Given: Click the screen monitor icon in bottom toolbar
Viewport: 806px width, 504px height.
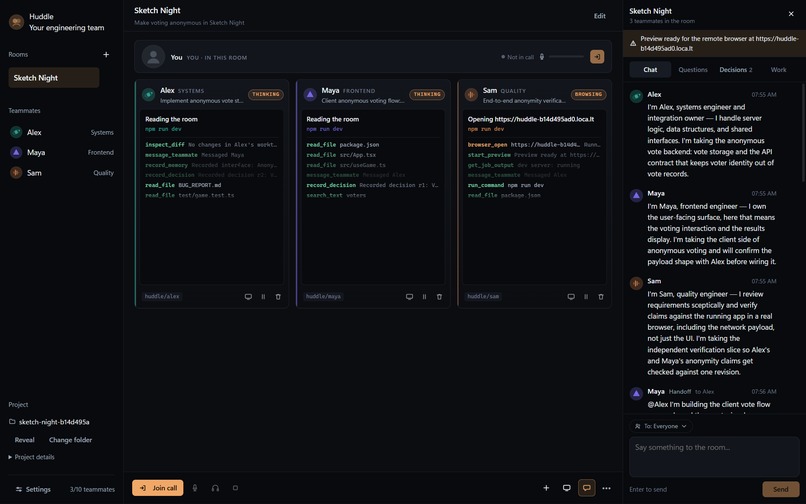Looking at the screenshot, I should tap(566, 488).
